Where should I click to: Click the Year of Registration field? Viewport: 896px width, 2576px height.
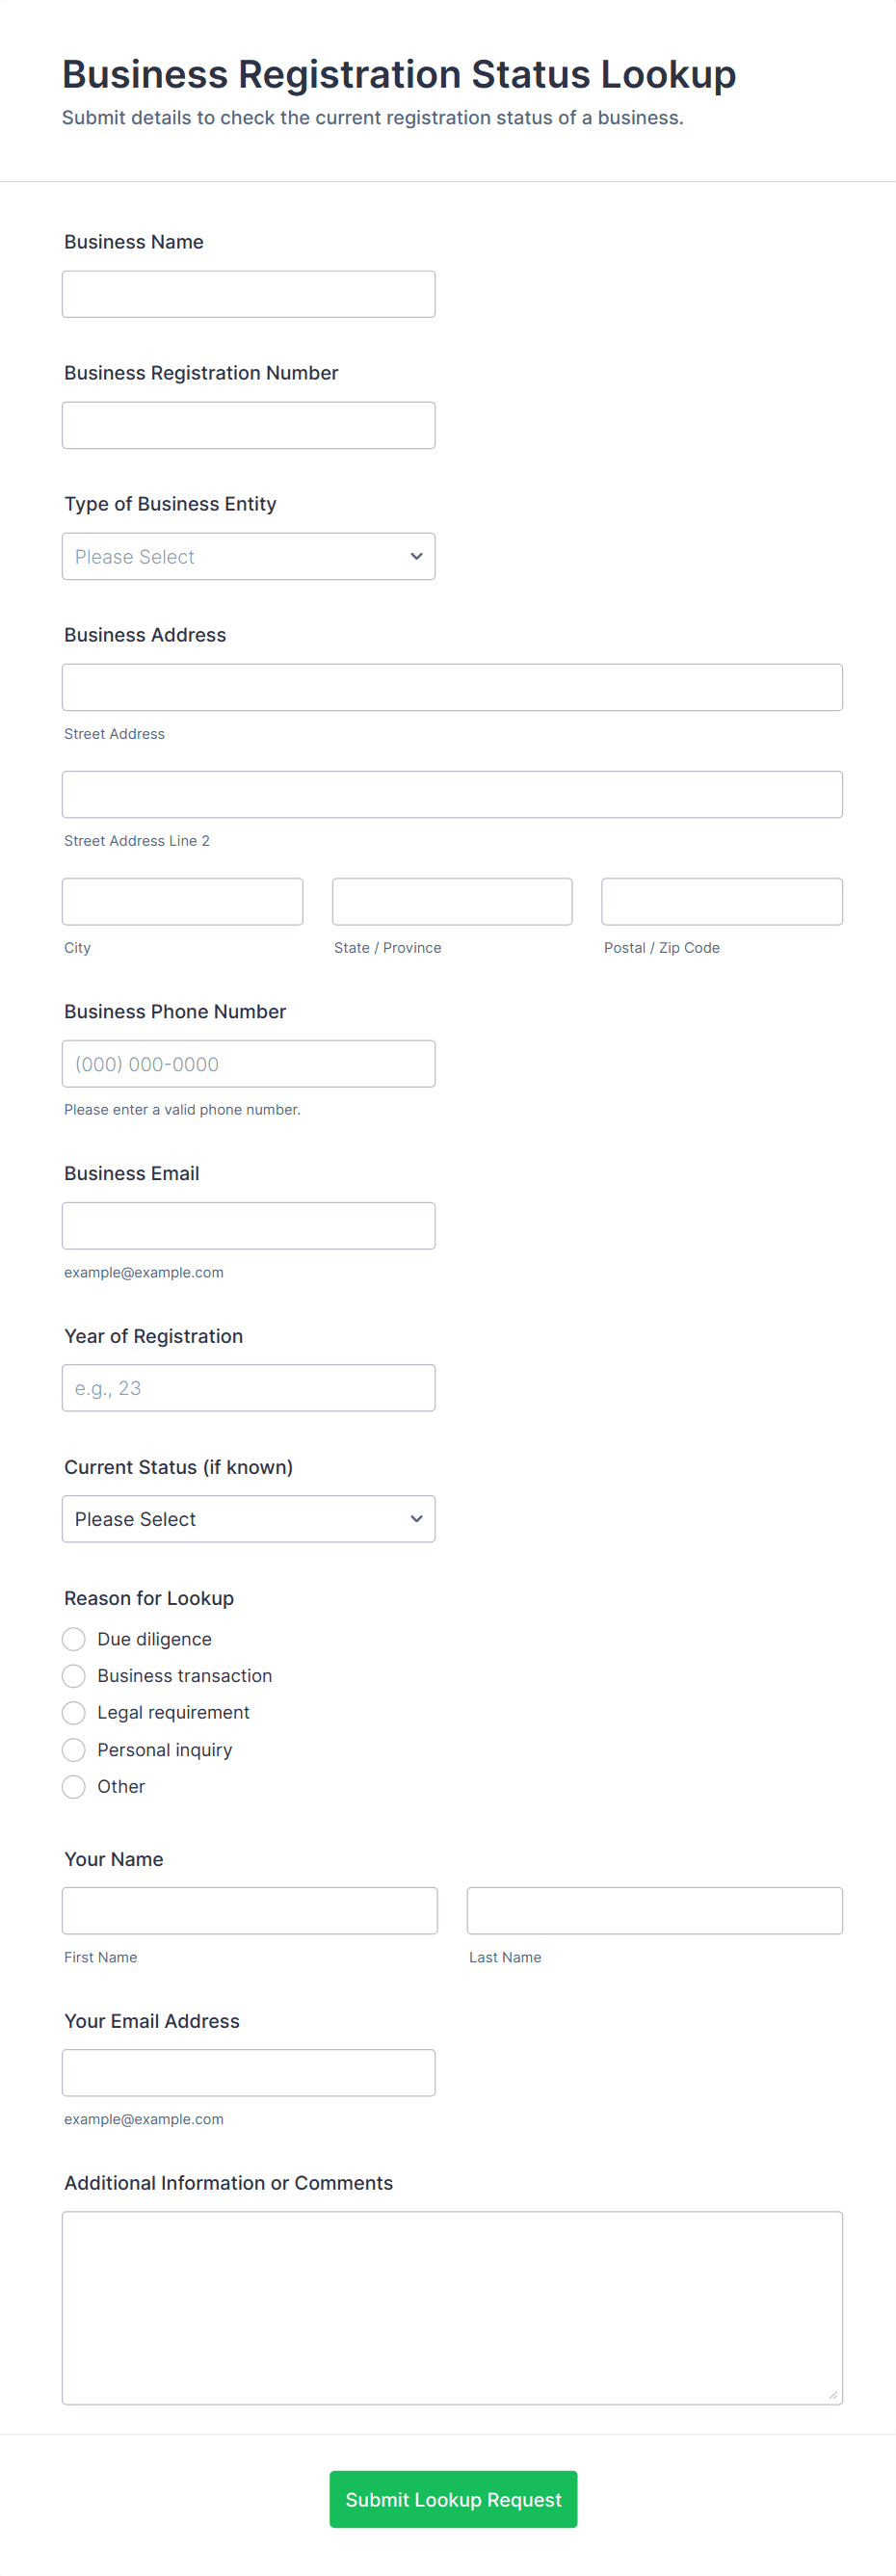(248, 1387)
